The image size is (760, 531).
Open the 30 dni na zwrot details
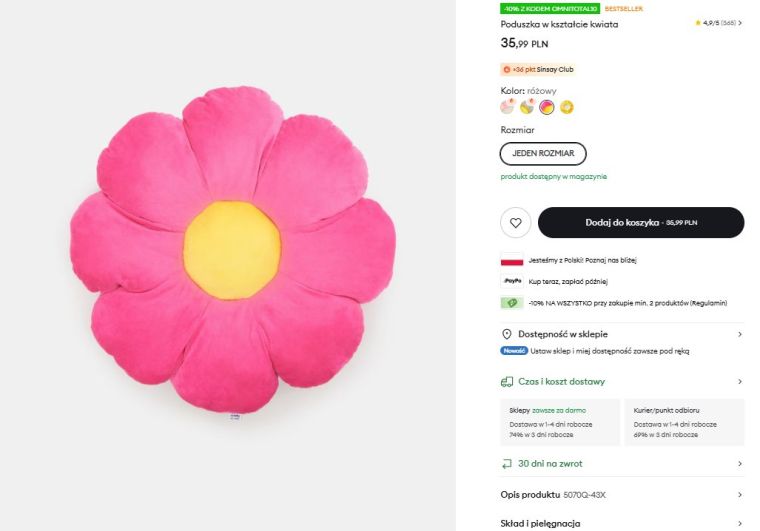click(739, 464)
